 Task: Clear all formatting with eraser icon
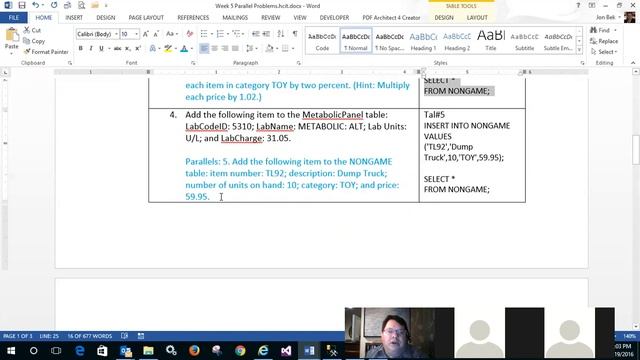tap(189, 34)
